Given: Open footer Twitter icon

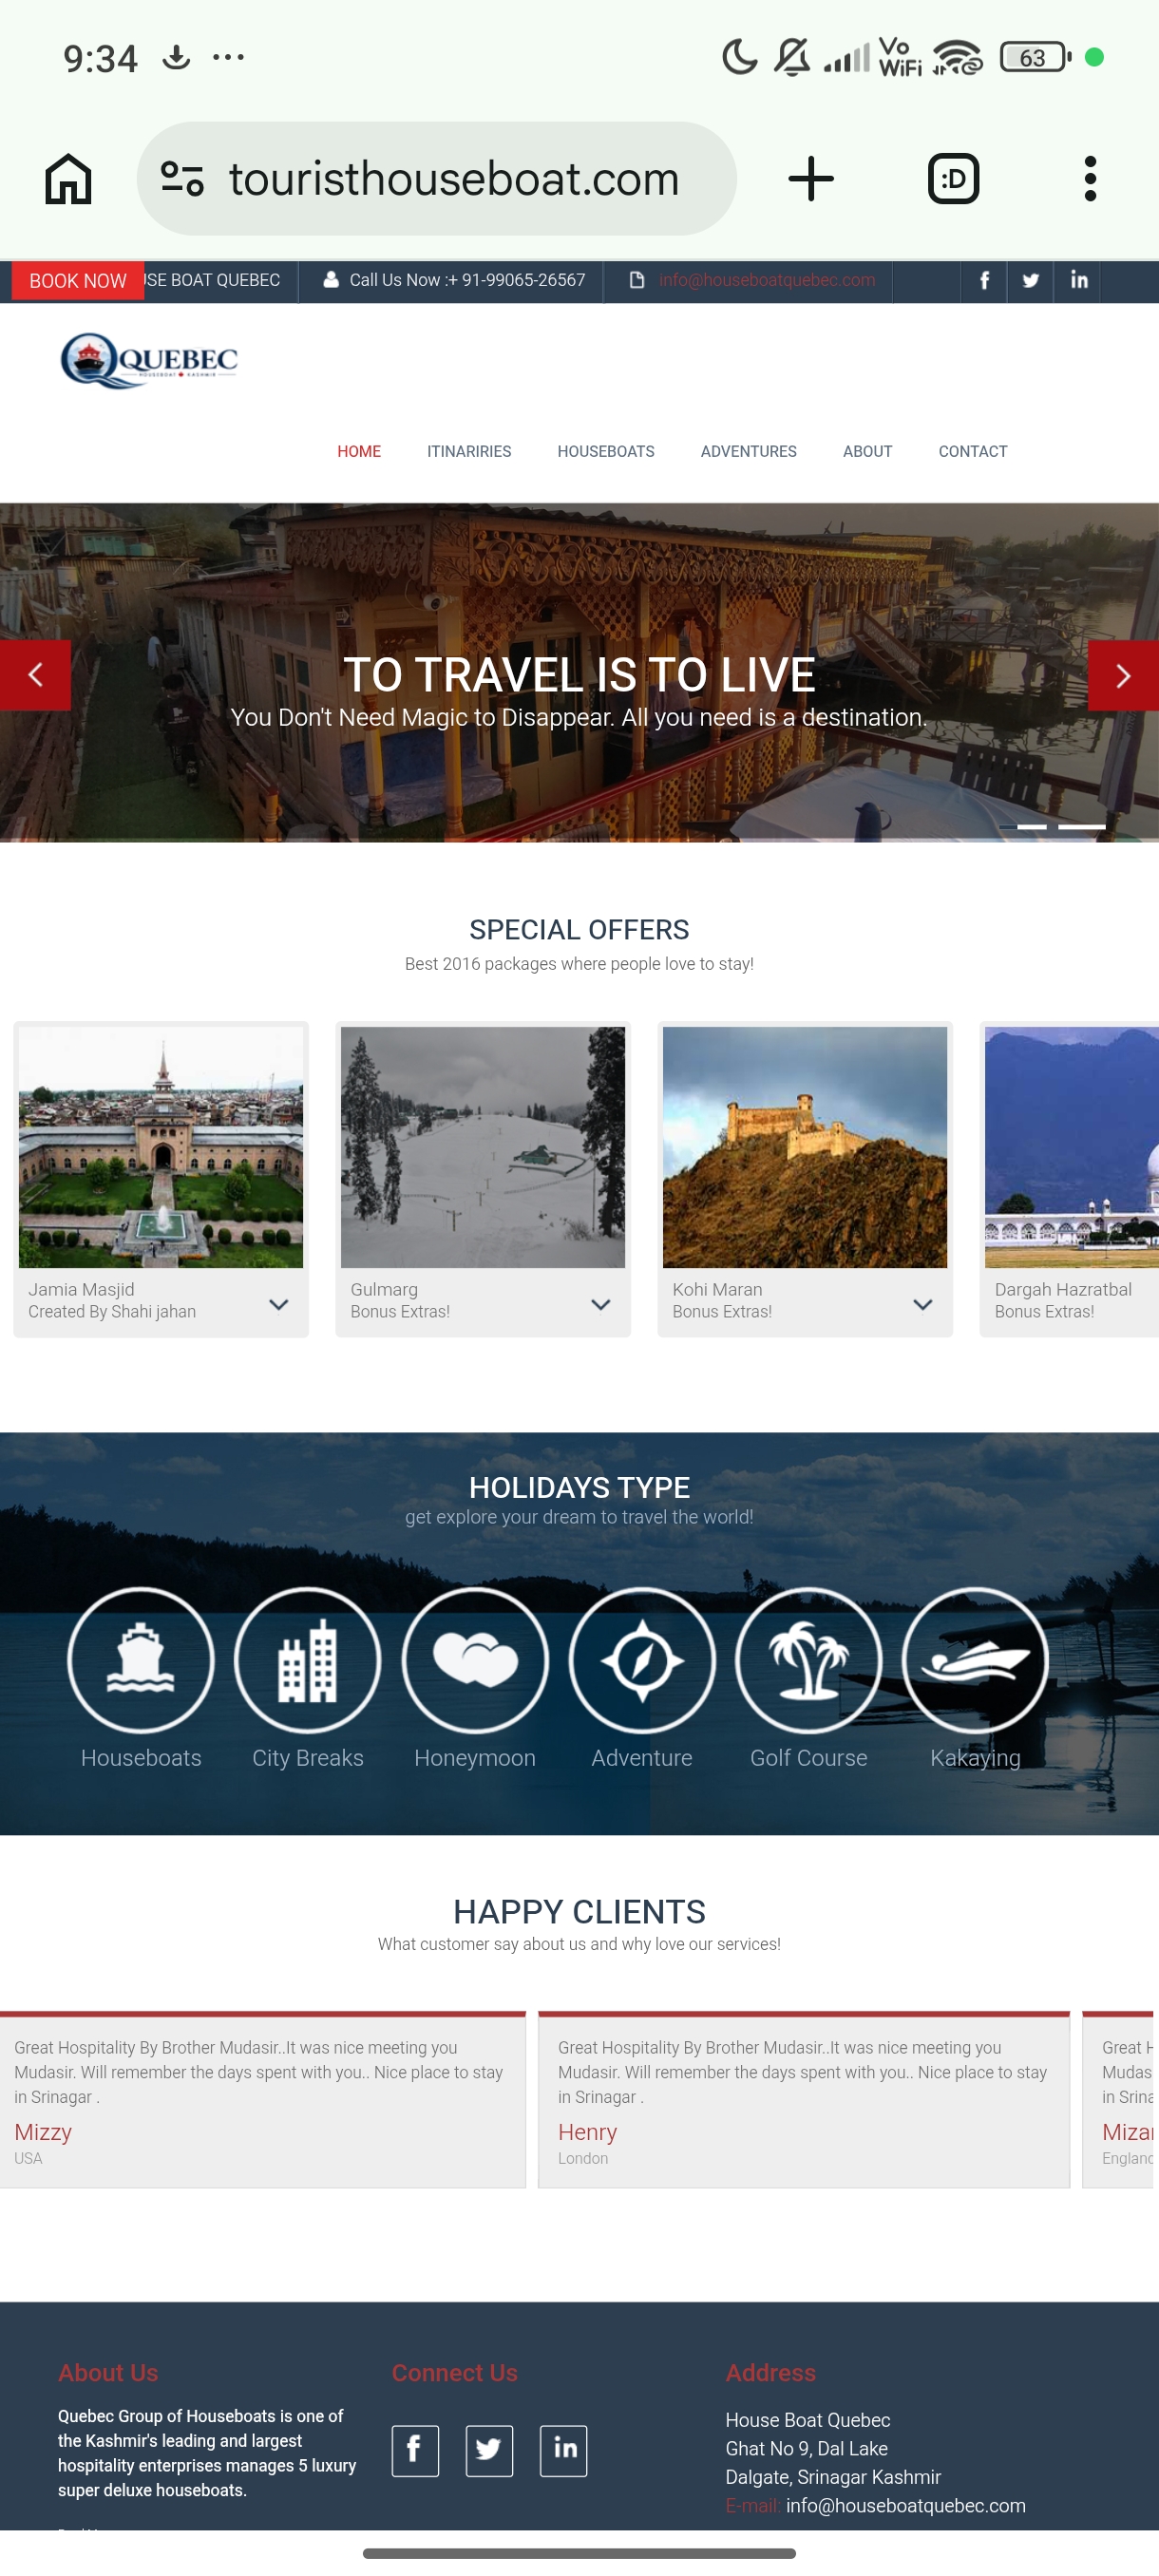Looking at the screenshot, I should point(489,2450).
